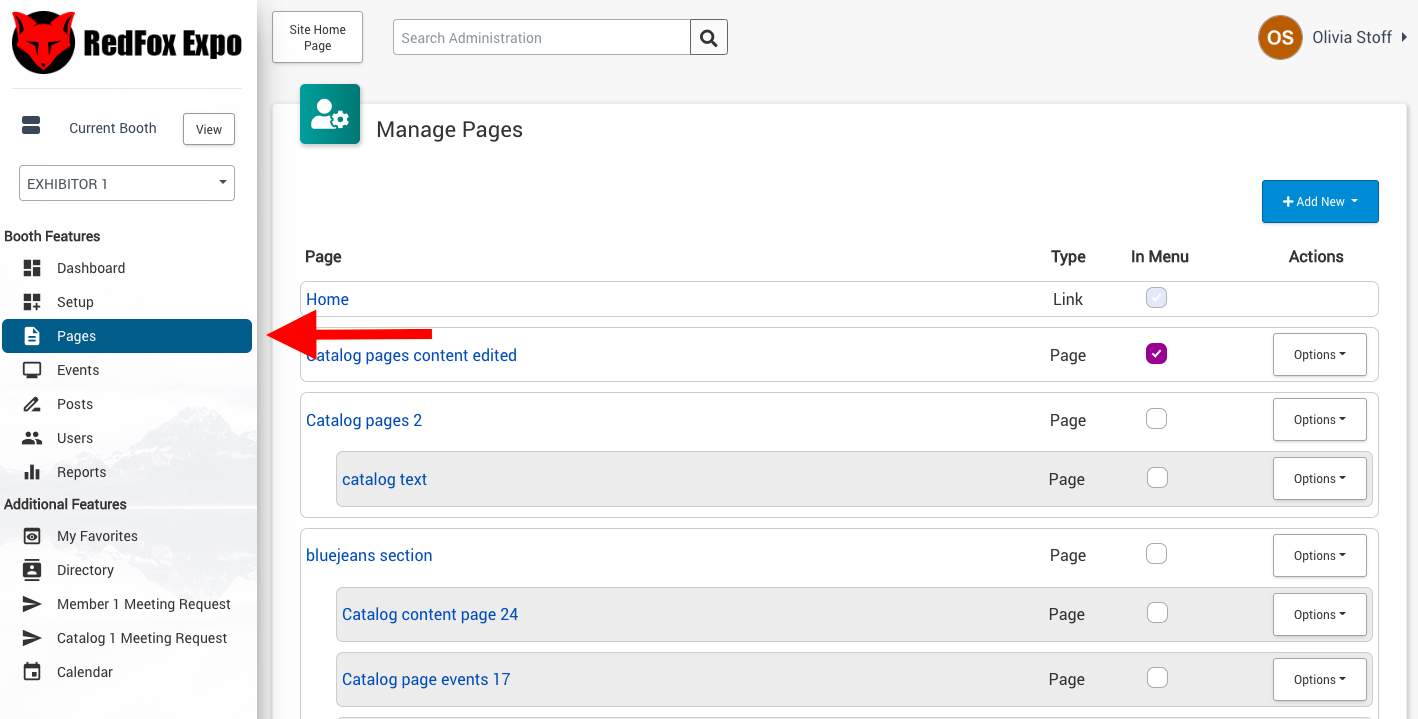Click the Events monitor icon

click(x=32, y=370)
